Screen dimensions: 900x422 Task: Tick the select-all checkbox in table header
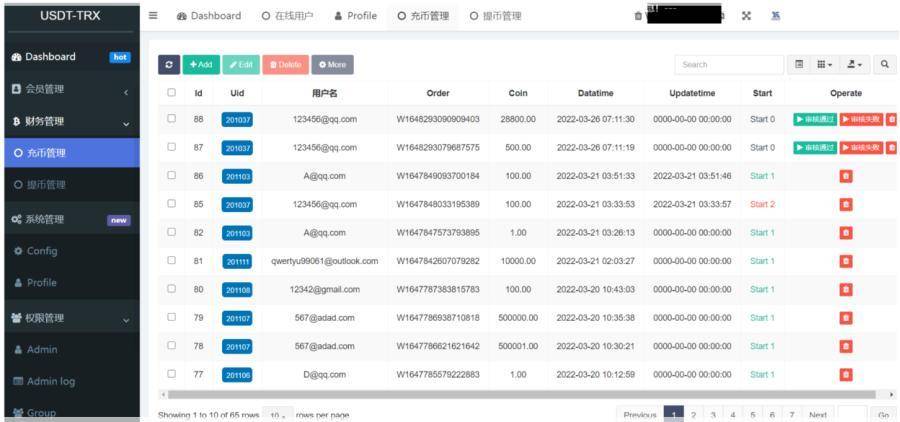pyautogui.click(x=171, y=93)
